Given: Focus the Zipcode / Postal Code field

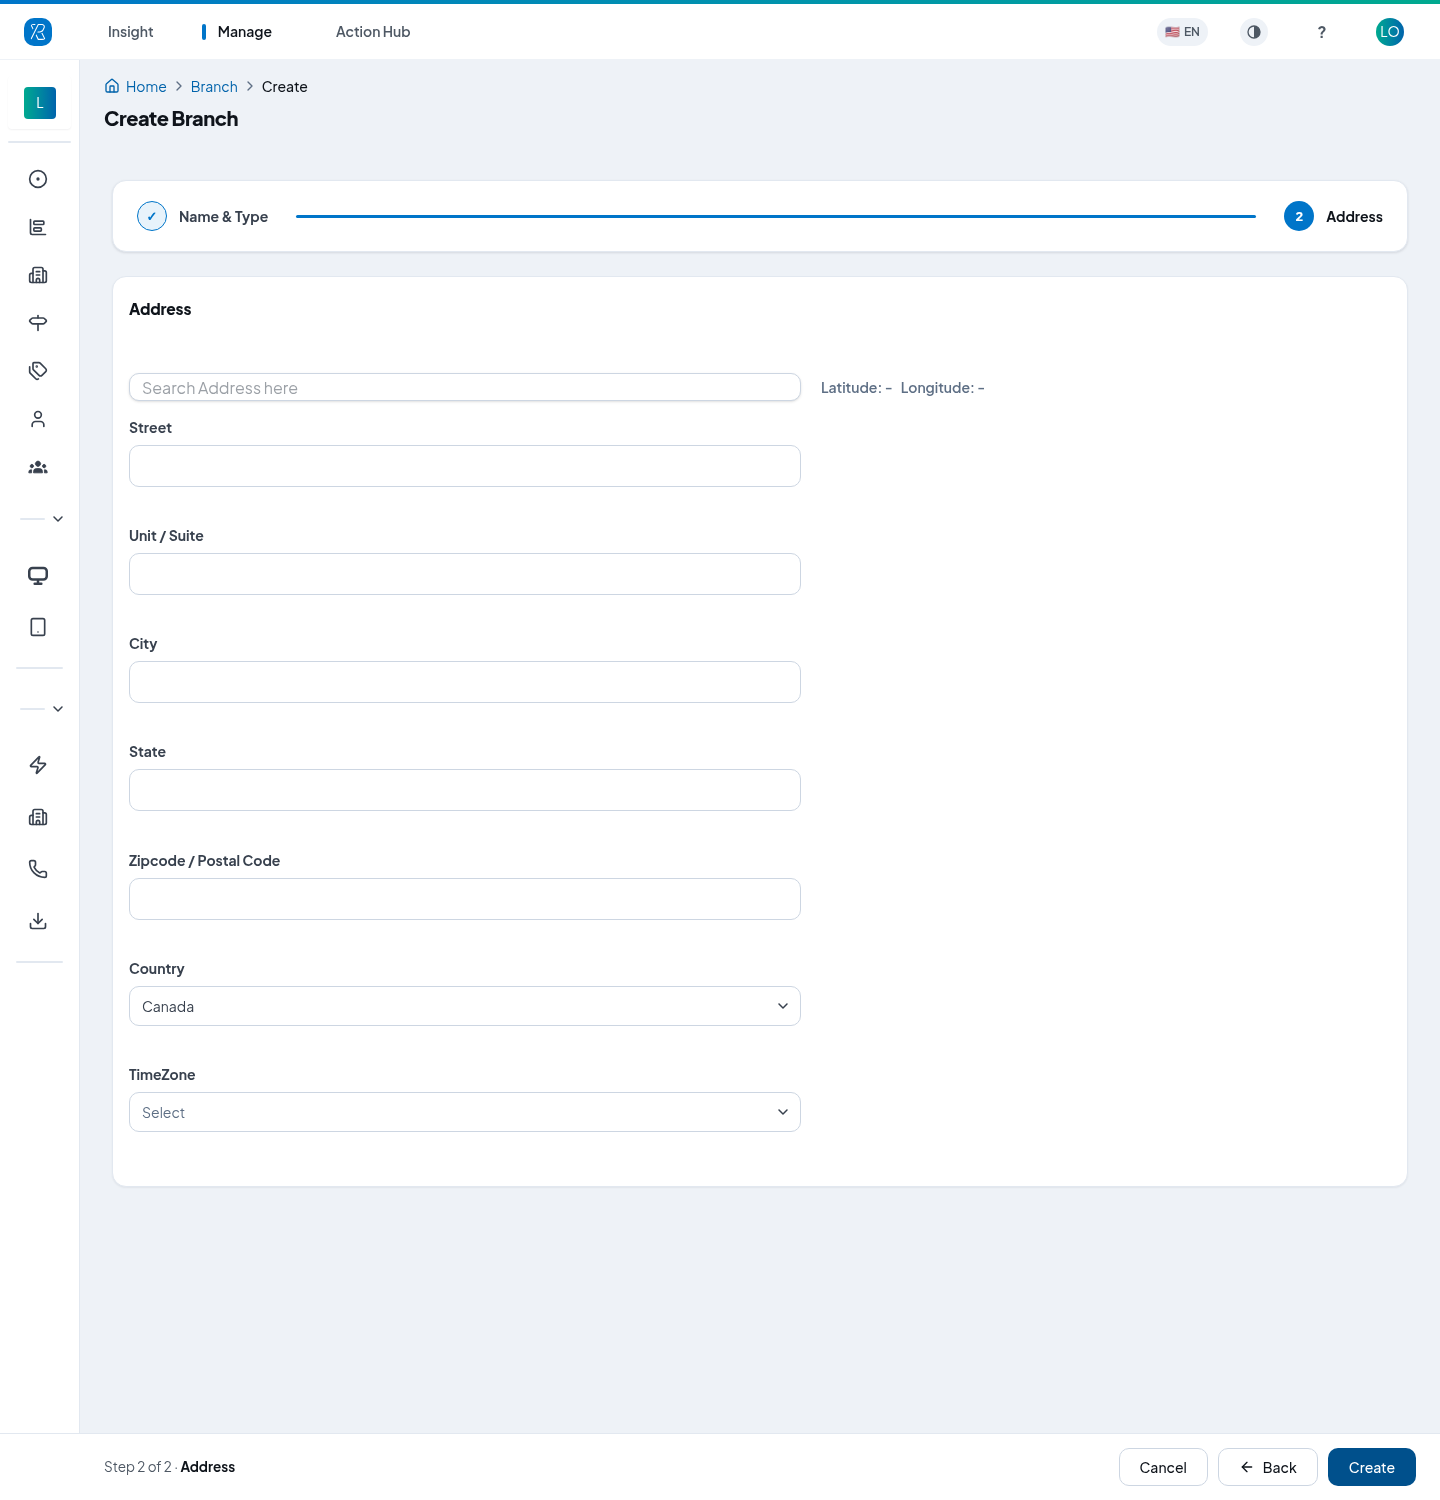Looking at the screenshot, I should (465, 899).
